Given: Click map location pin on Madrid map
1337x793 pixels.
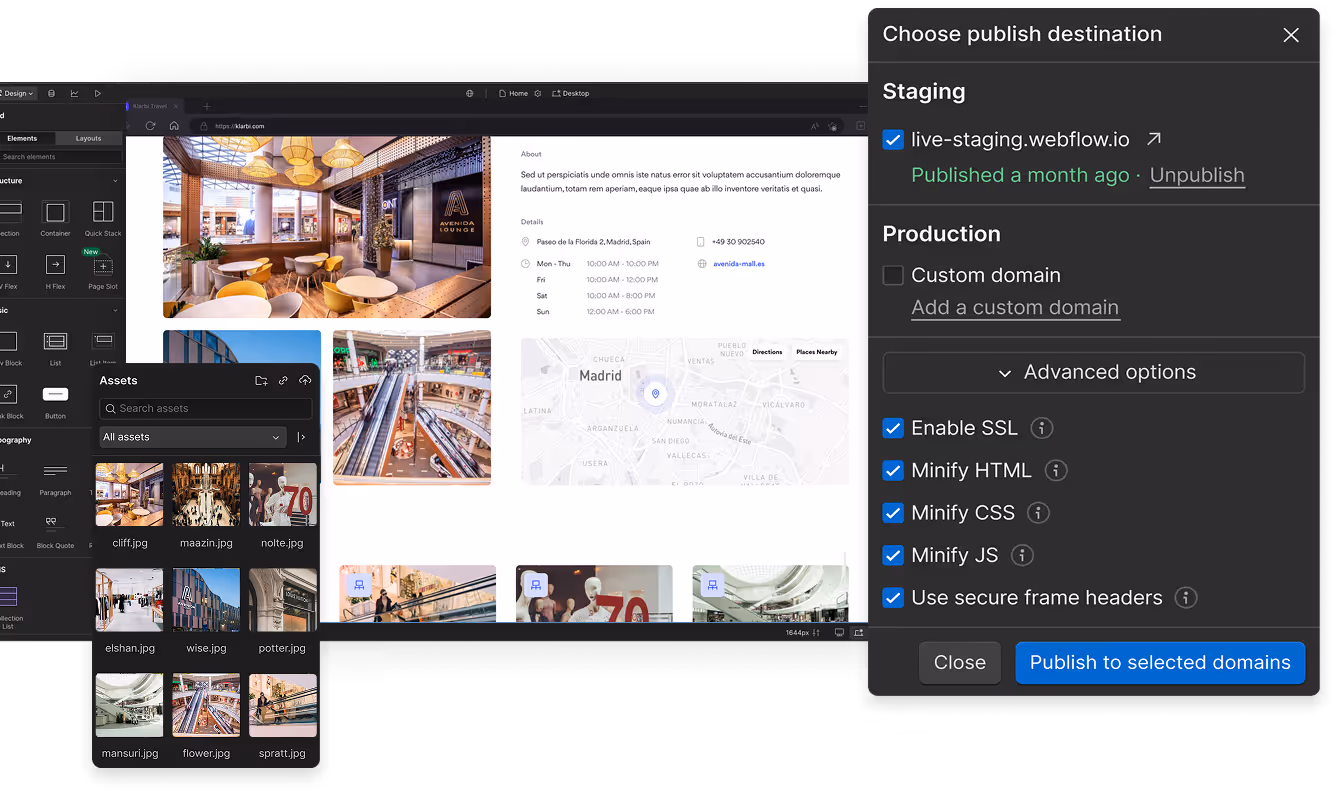Looking at the screenshot, I should (x=656, y=394).
